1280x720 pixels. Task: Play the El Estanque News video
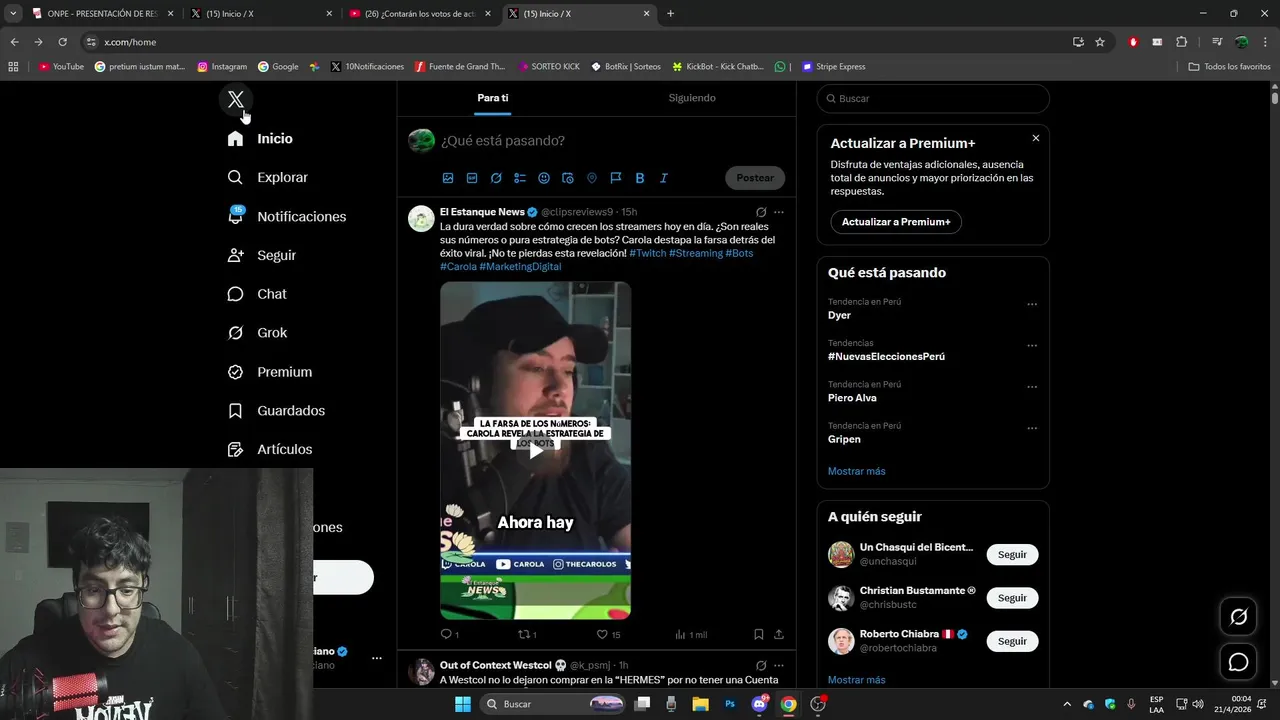pos(536,450)
